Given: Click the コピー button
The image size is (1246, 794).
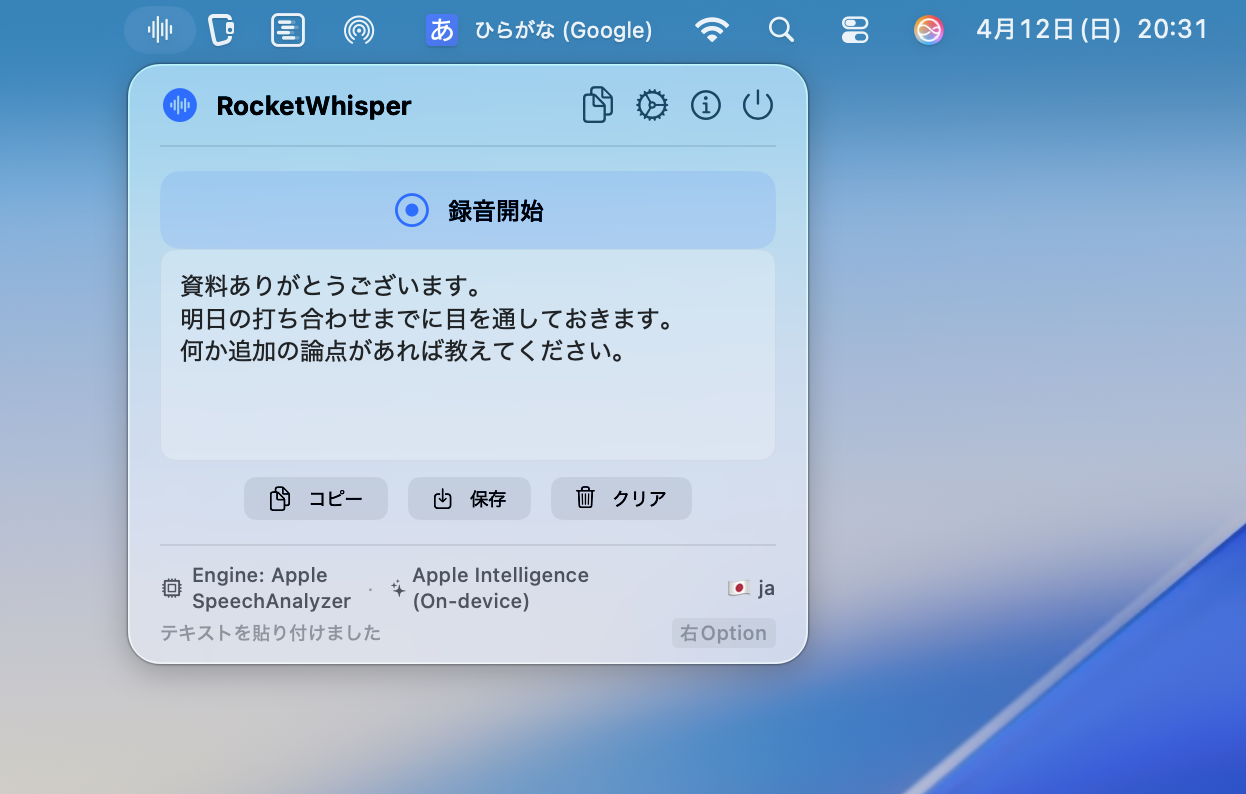Looking at the screenshot, I should (x=316, y=498).
